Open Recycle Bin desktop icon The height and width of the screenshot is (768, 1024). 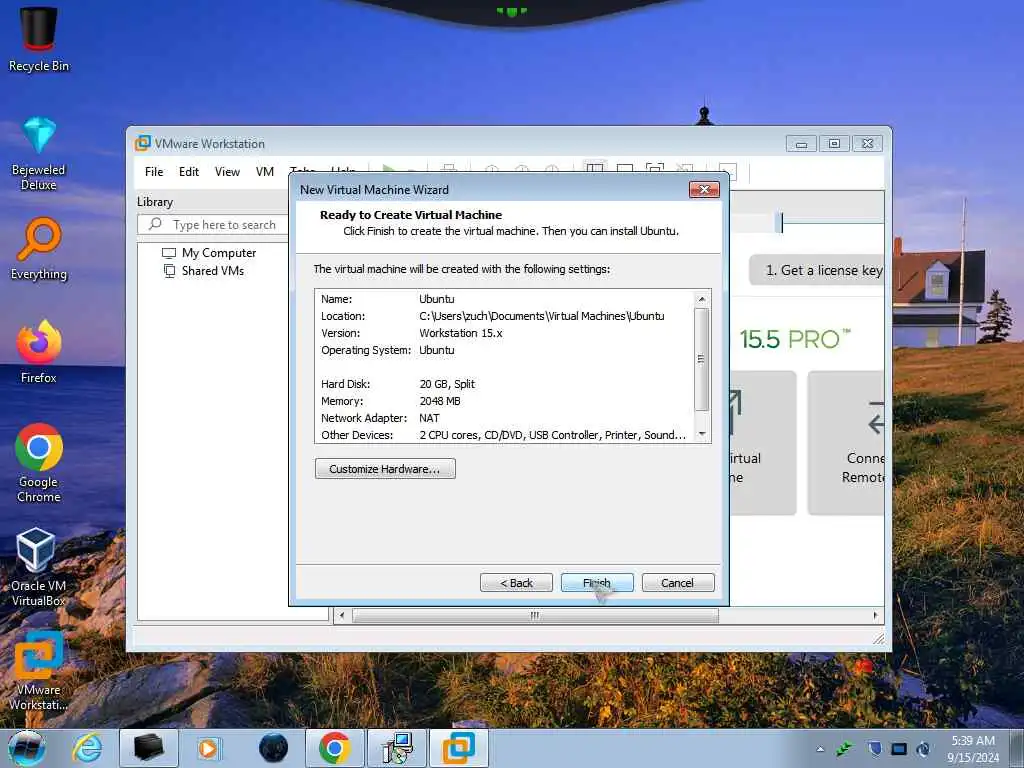pyautogui.click(x=39, y=38)
